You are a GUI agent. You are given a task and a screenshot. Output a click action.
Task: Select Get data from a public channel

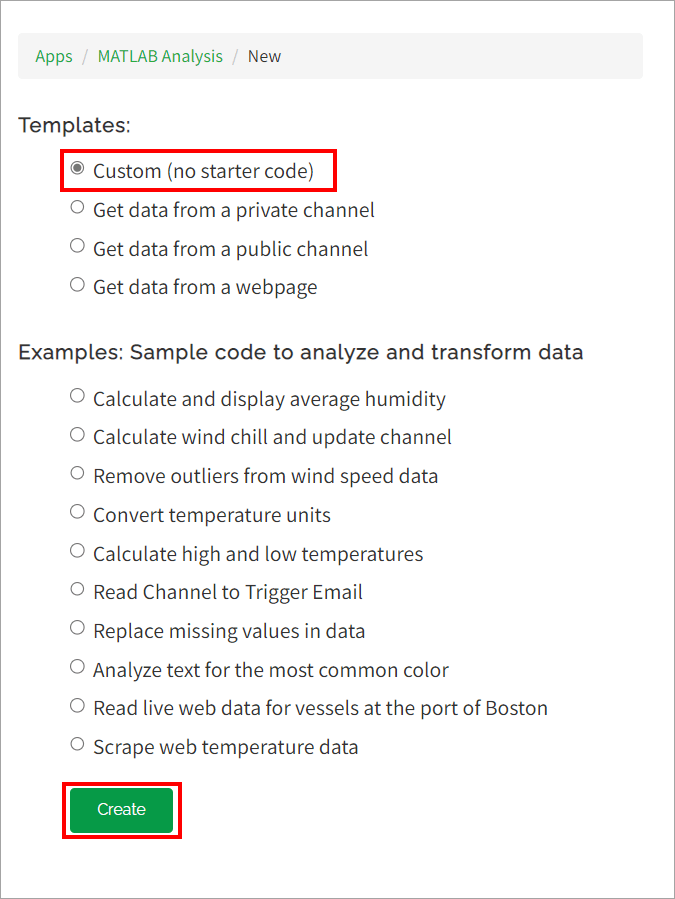coord(78,247)
